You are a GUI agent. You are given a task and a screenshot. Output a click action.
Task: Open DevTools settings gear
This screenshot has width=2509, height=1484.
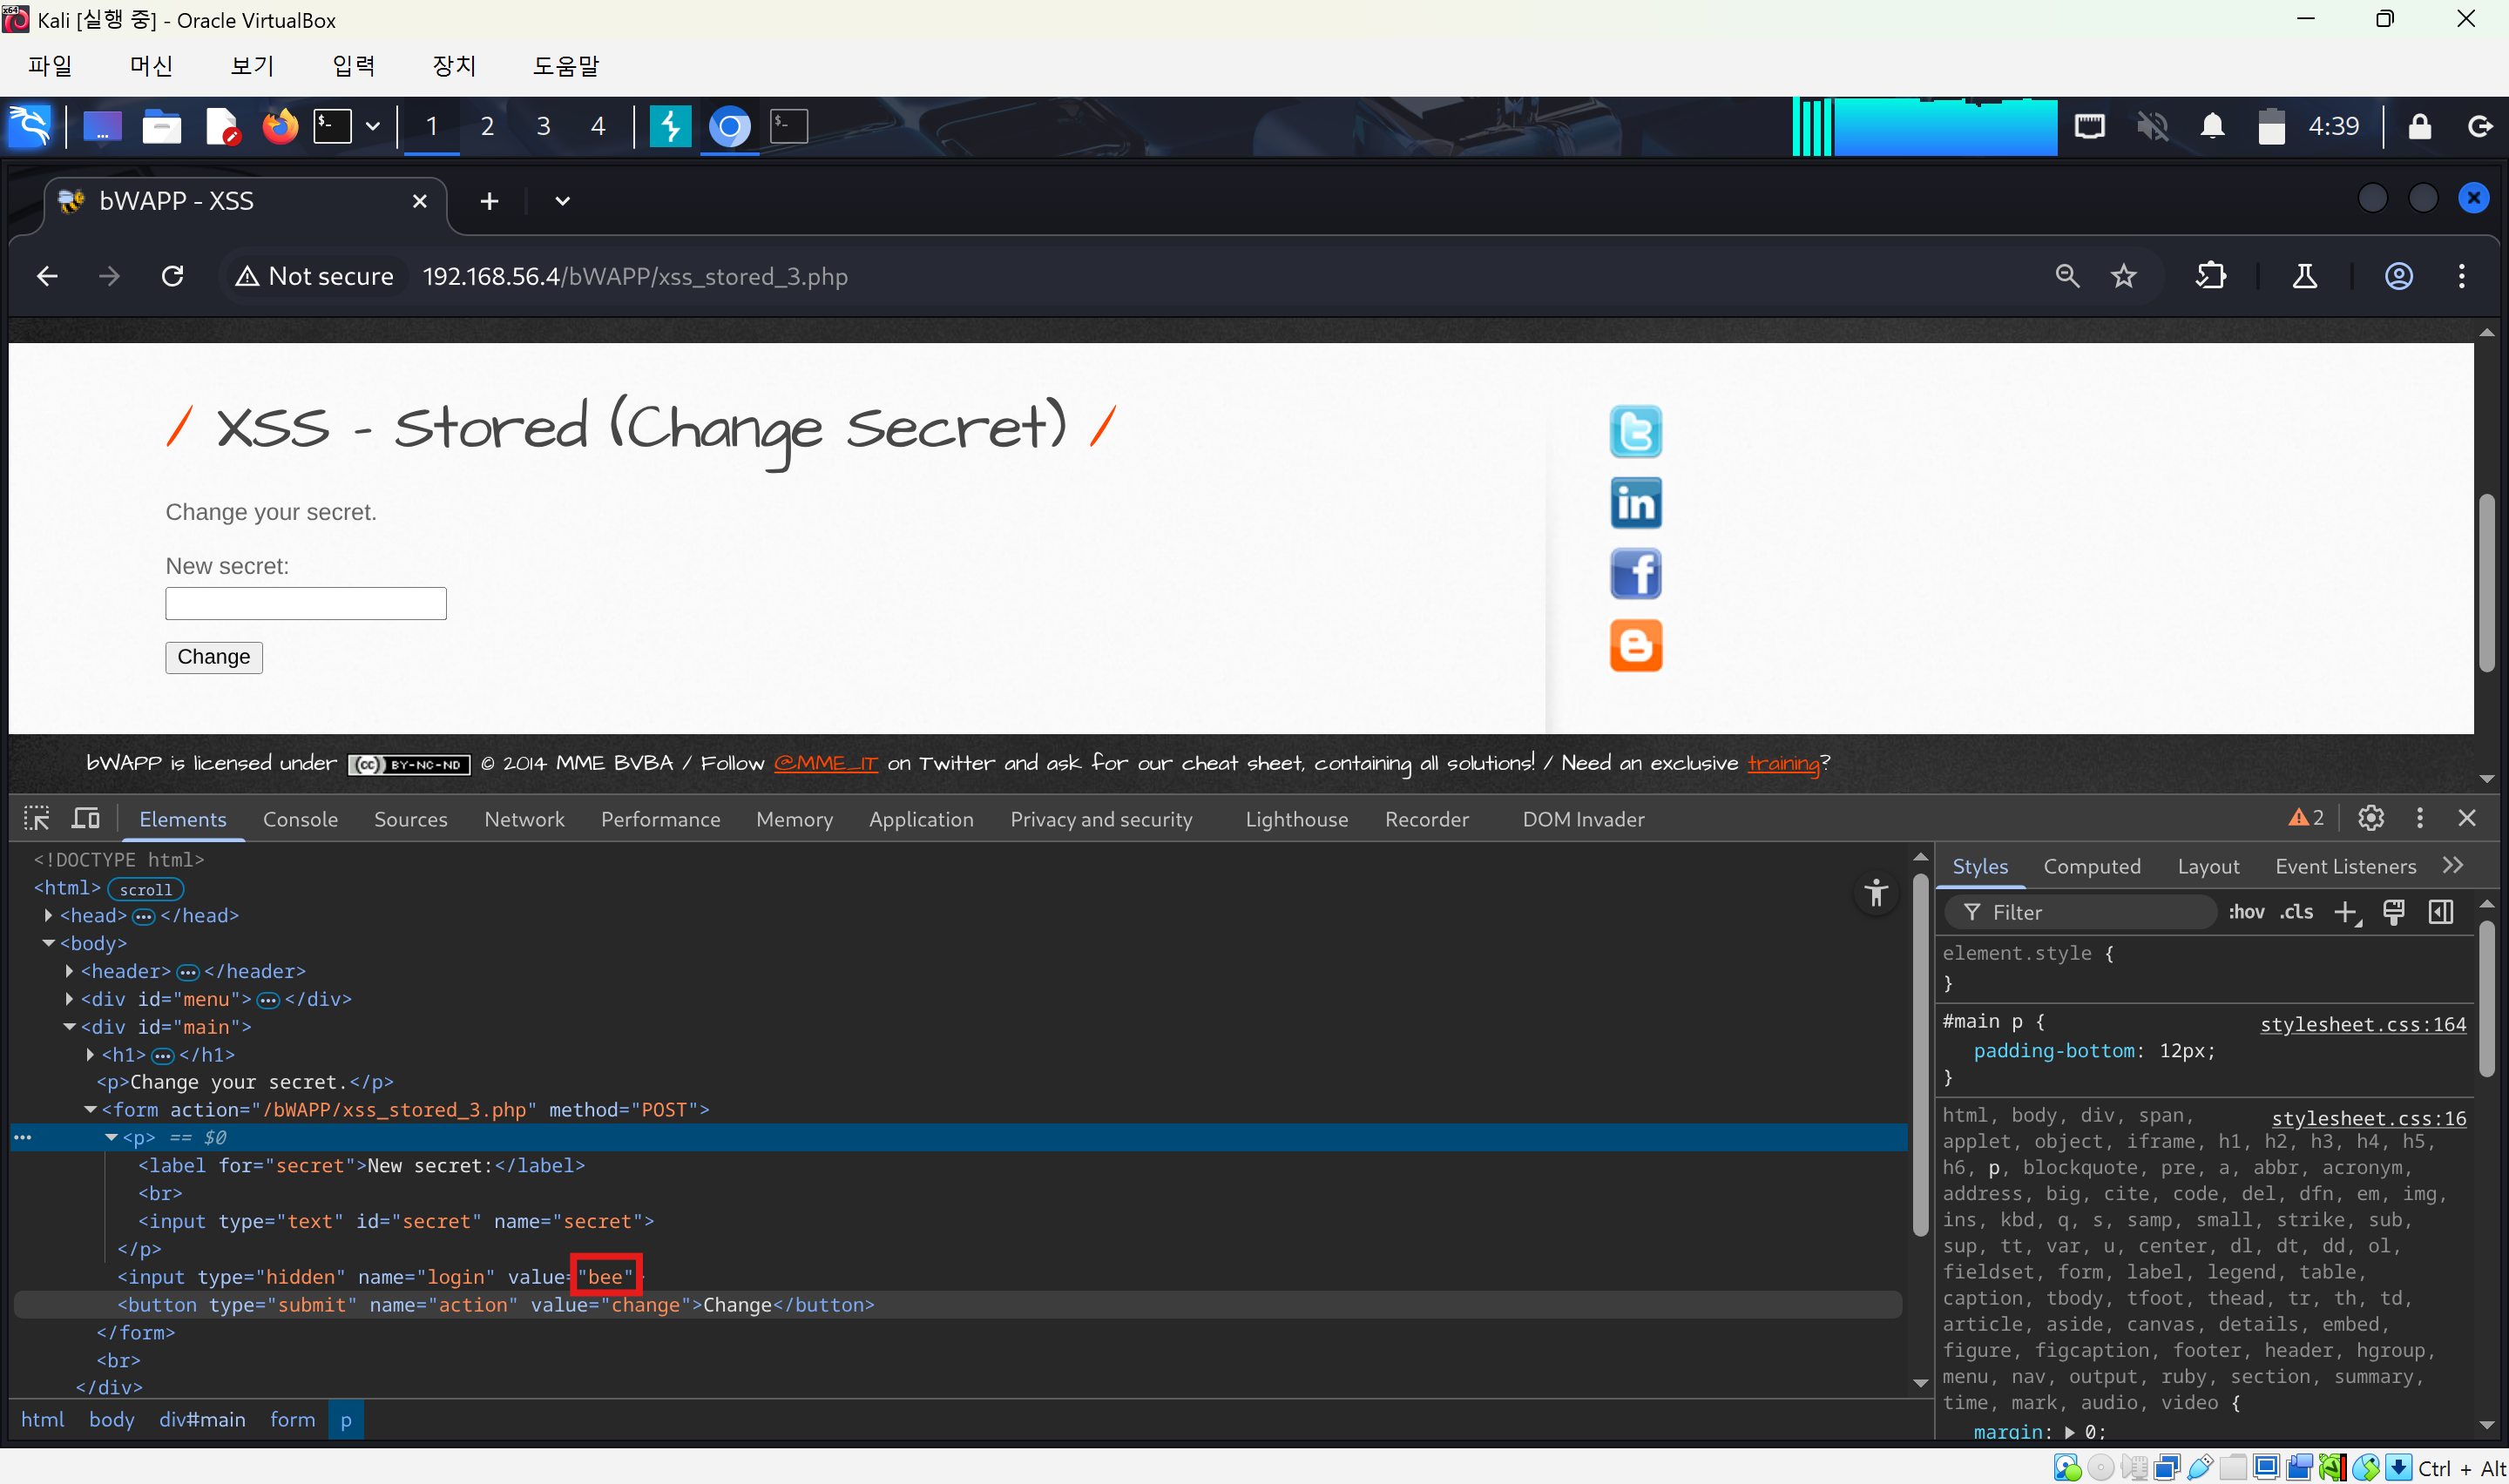[x=2370, y=818]
